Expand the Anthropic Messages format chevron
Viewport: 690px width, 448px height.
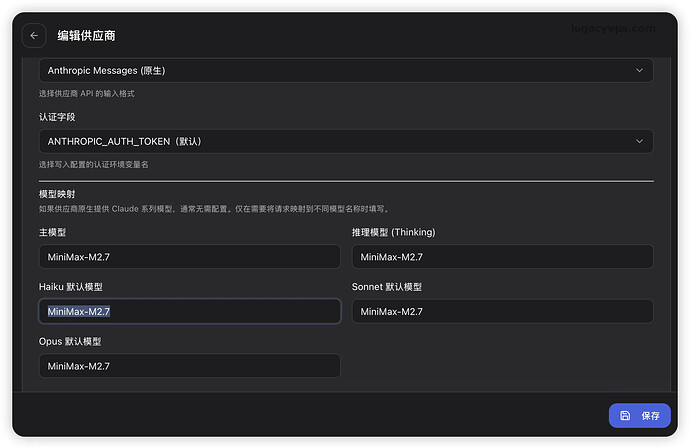[639, 70]
